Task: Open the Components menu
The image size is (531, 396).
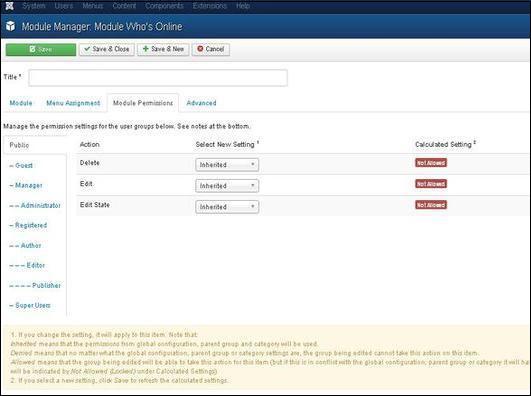Action: click(x=164, y=6)
